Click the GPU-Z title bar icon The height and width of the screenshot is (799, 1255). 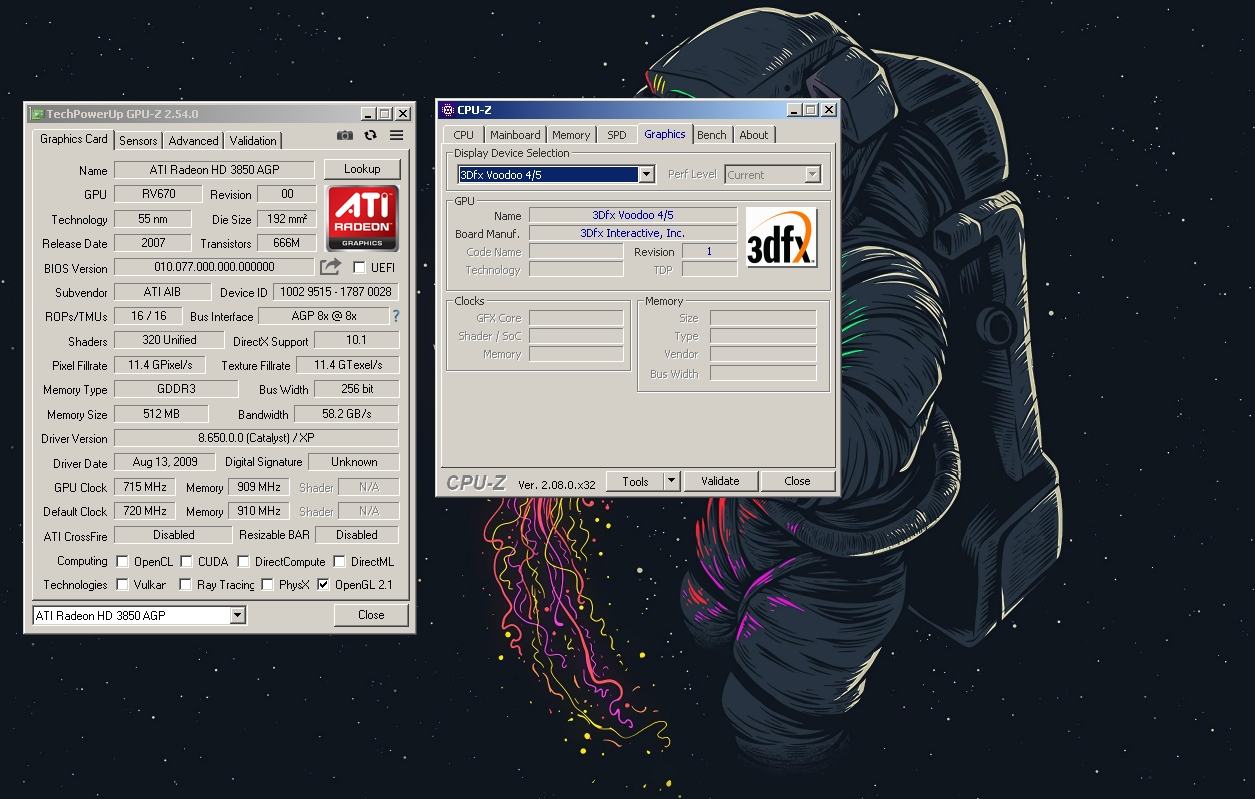click(x=36, y=114)
